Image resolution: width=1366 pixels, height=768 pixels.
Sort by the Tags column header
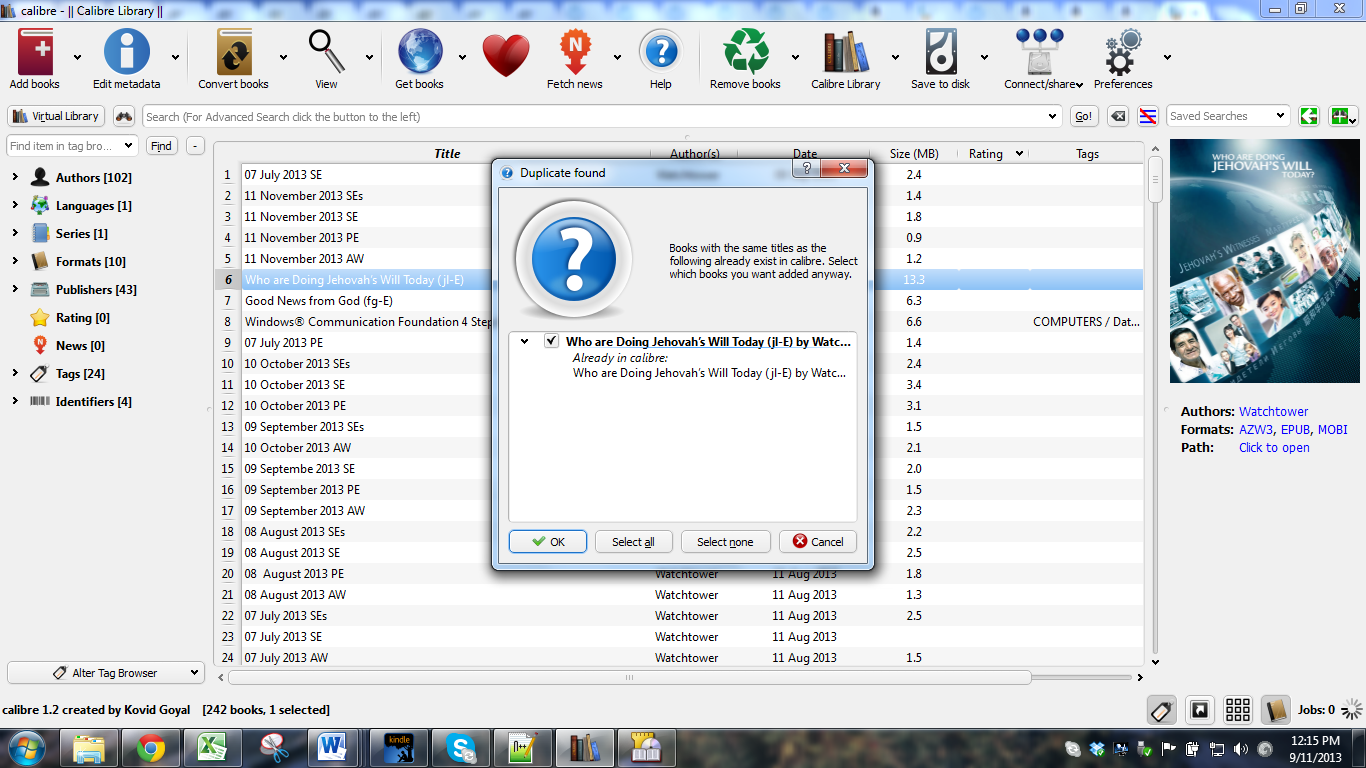(1087, 154)
